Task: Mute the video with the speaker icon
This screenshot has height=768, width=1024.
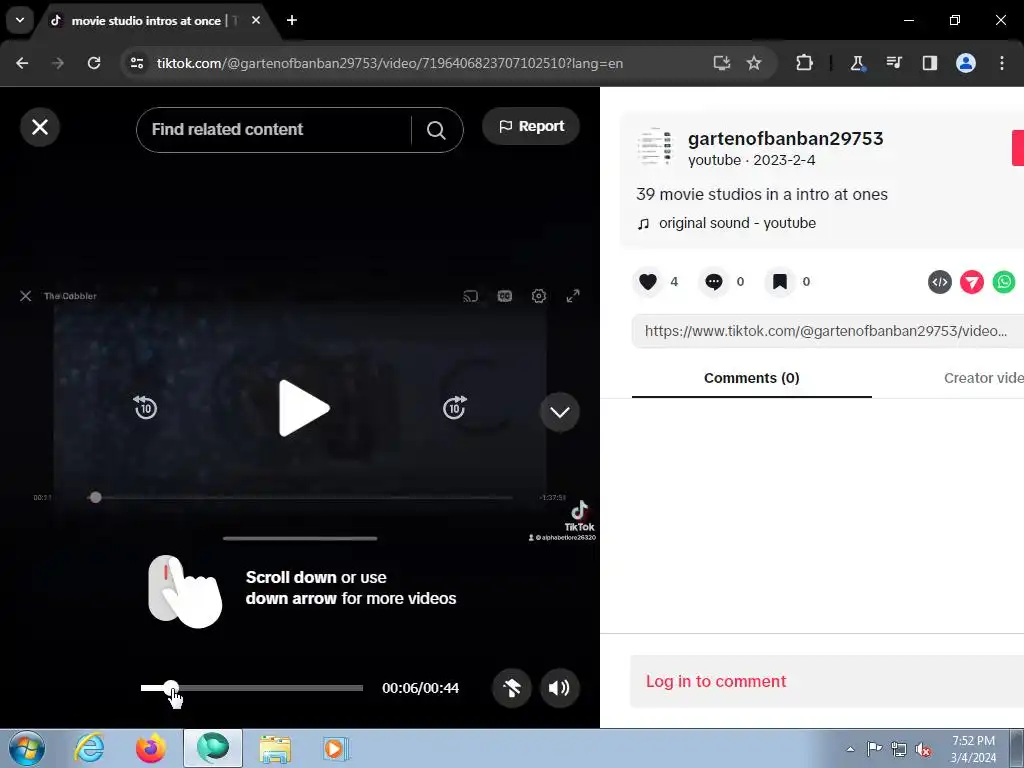Action: (560, 688)
